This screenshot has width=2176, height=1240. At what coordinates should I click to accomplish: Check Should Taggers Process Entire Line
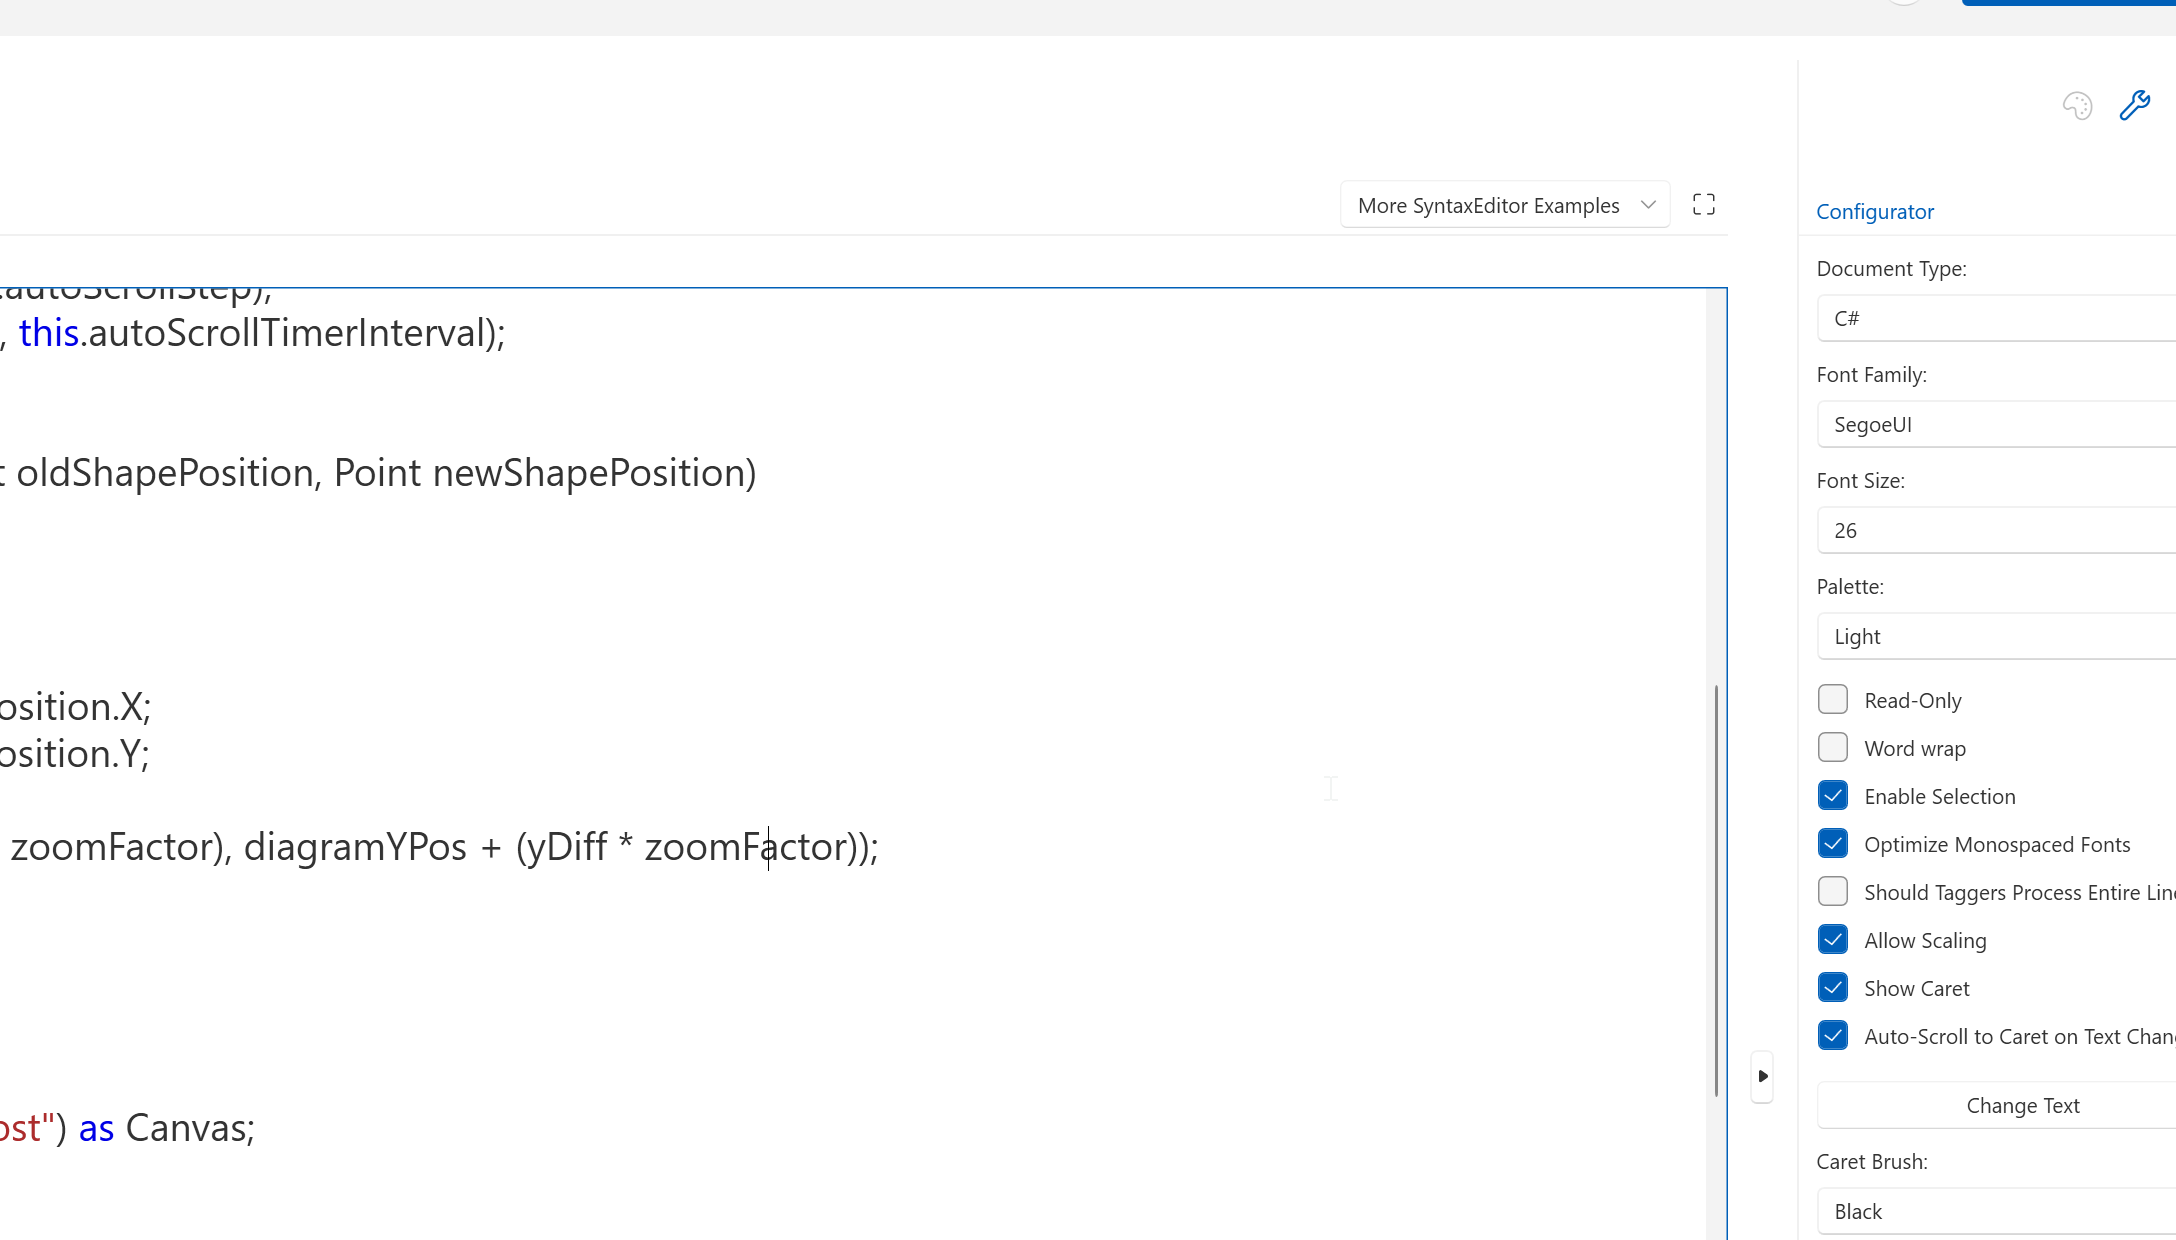[x=1832, y=892]
